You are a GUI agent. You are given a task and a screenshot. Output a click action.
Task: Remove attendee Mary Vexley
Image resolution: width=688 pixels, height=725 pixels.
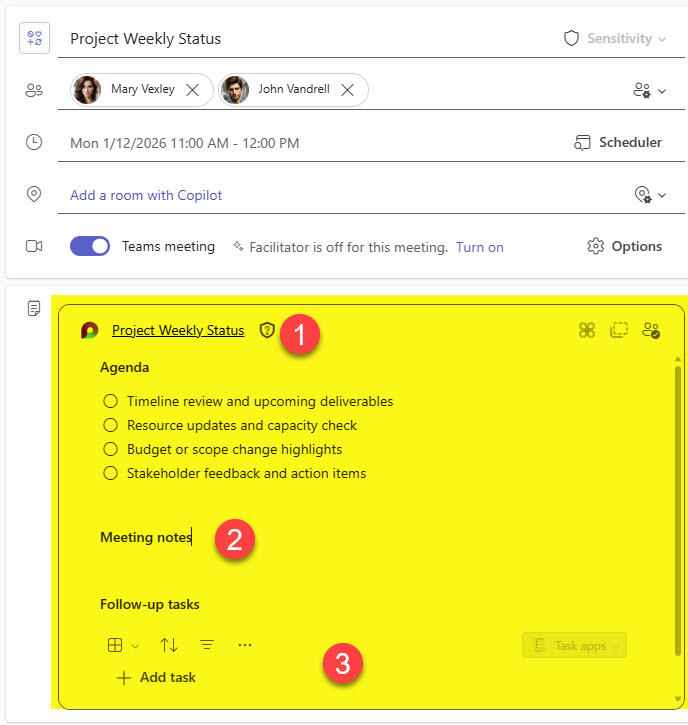192,90
